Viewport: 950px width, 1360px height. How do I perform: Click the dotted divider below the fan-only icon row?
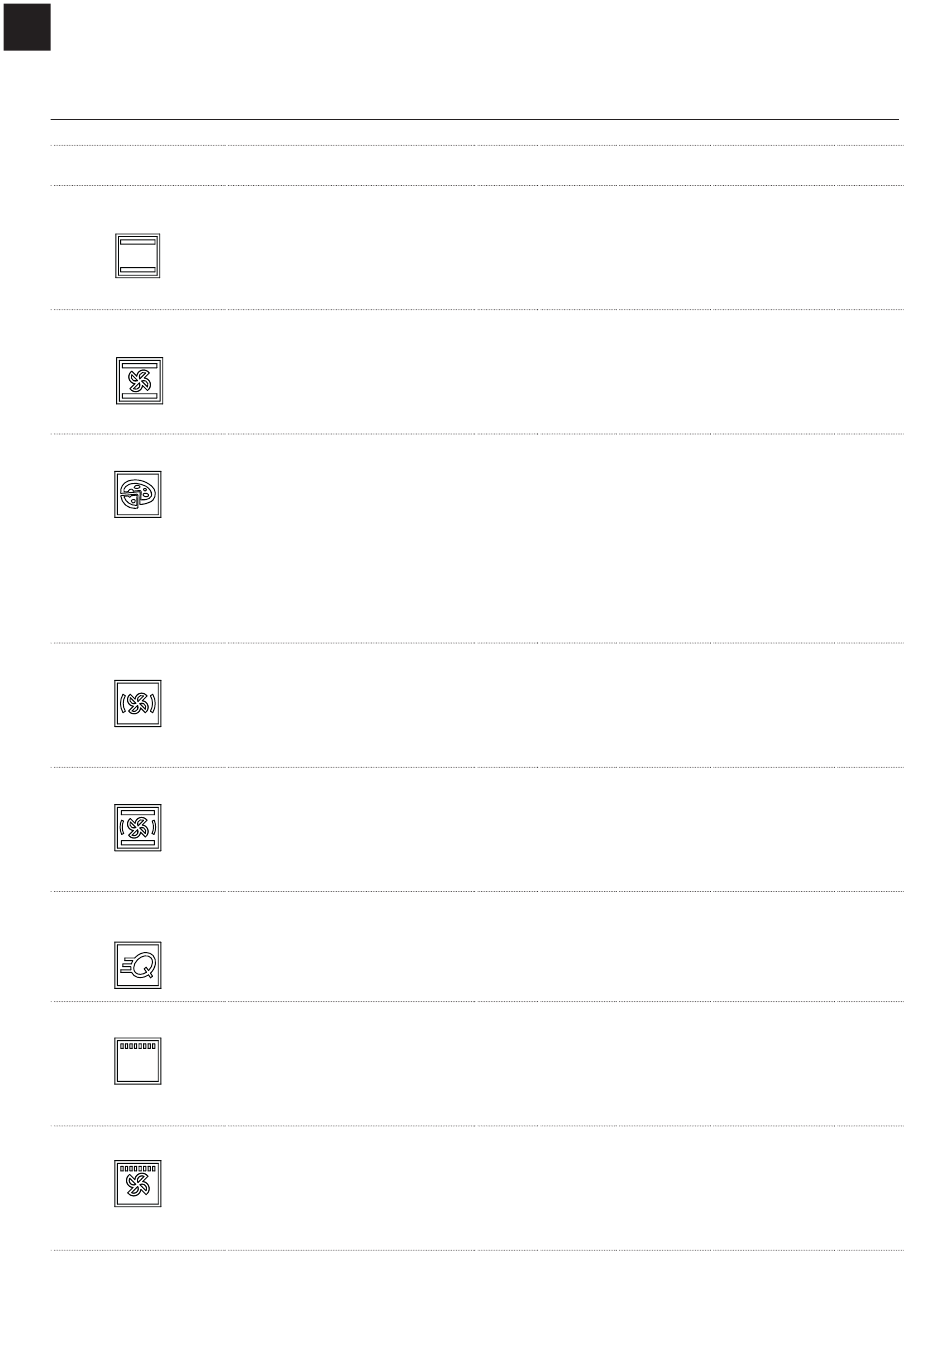point(477,768)
